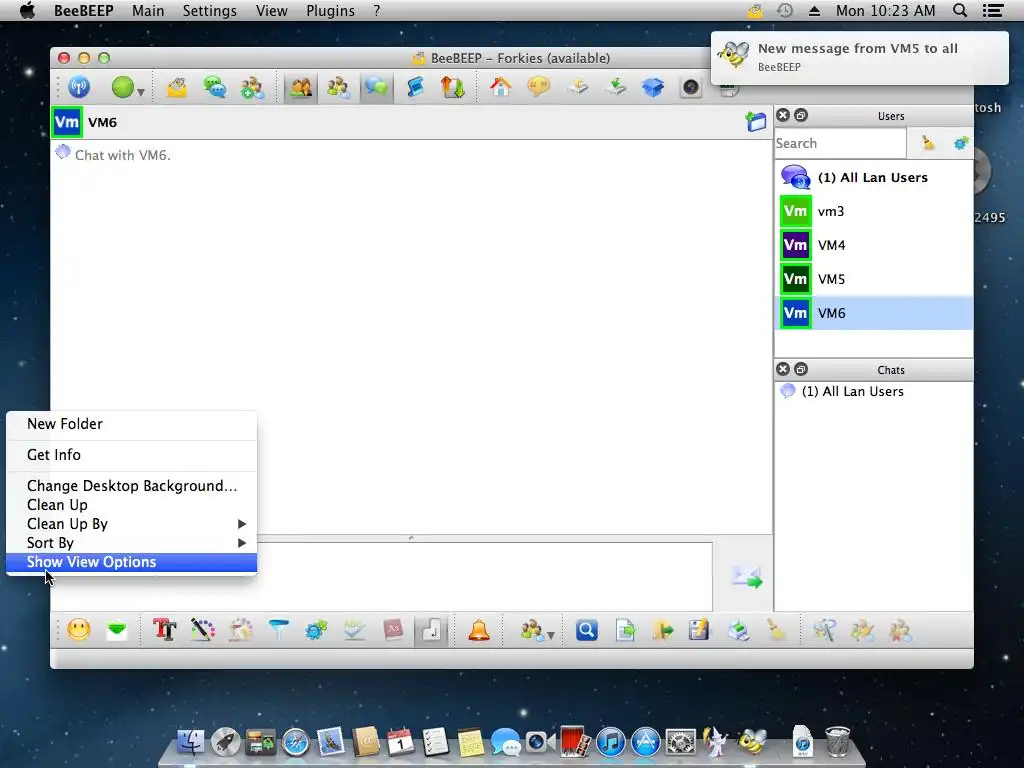Select (1) All Lan Users in Users list
This screenshot has height=768, width=1024.
pyautogui.click(x=874, y=177)
